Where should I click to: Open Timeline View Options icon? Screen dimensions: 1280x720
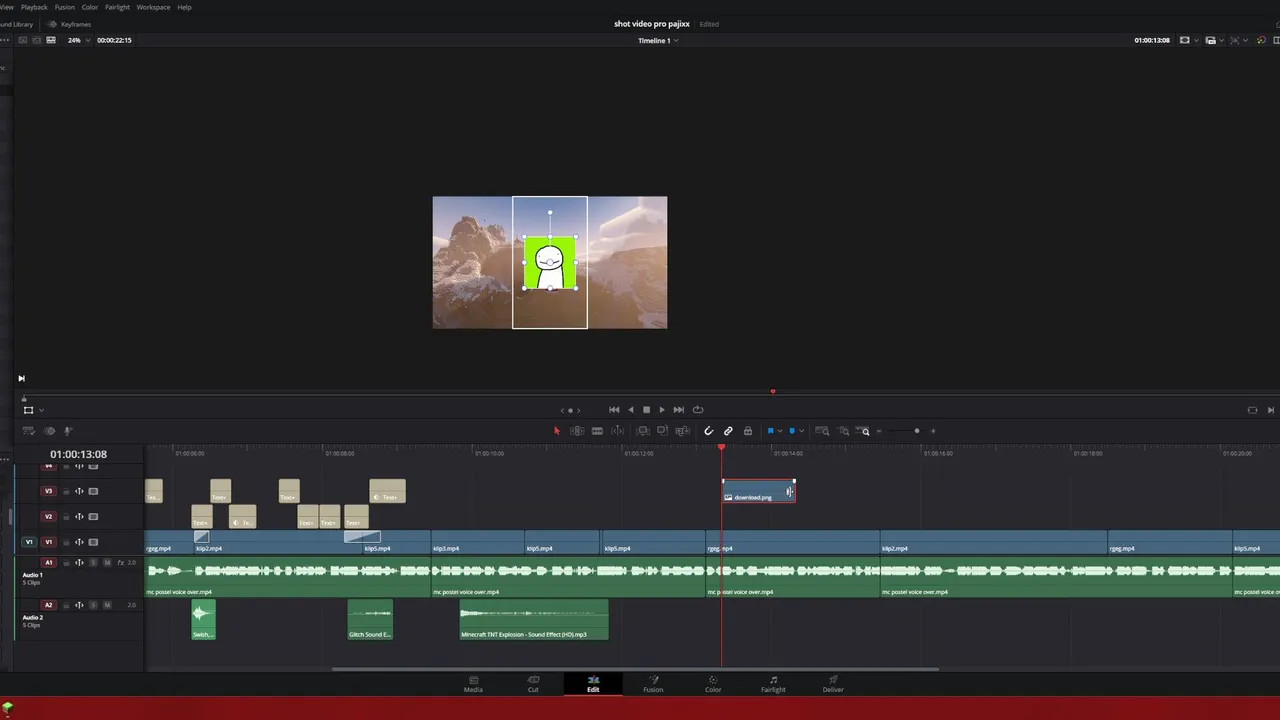click(x=28, y=431)
